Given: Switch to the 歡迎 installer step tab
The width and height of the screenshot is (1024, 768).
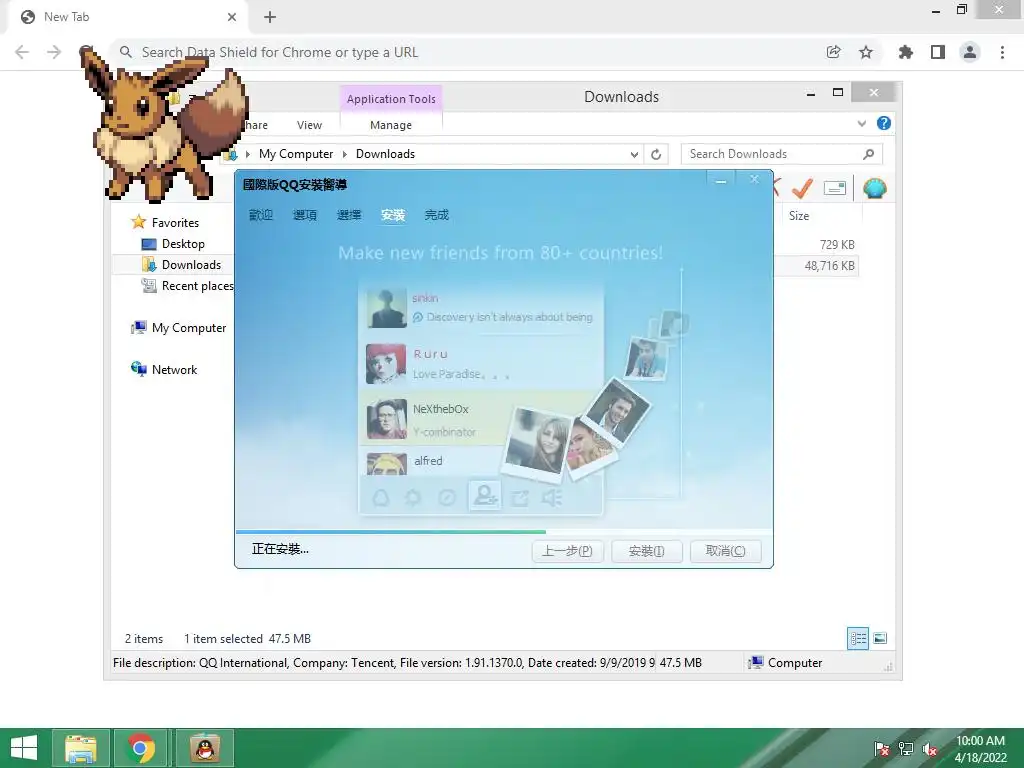Looking at the screenshot, I should [261, 215].
